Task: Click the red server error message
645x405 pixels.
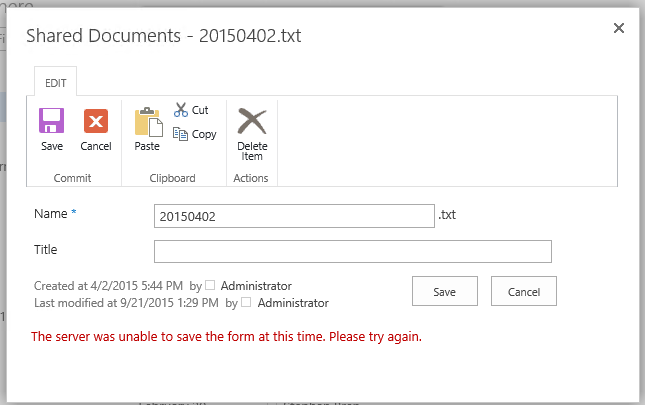Action: [226, 337]
